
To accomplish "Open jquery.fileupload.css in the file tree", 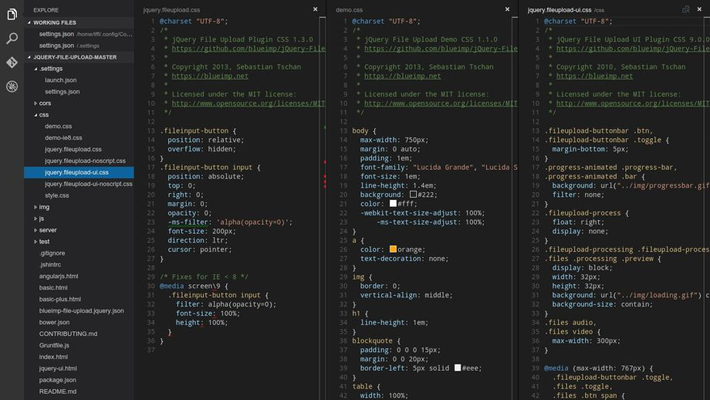I will tap(73, 149).
